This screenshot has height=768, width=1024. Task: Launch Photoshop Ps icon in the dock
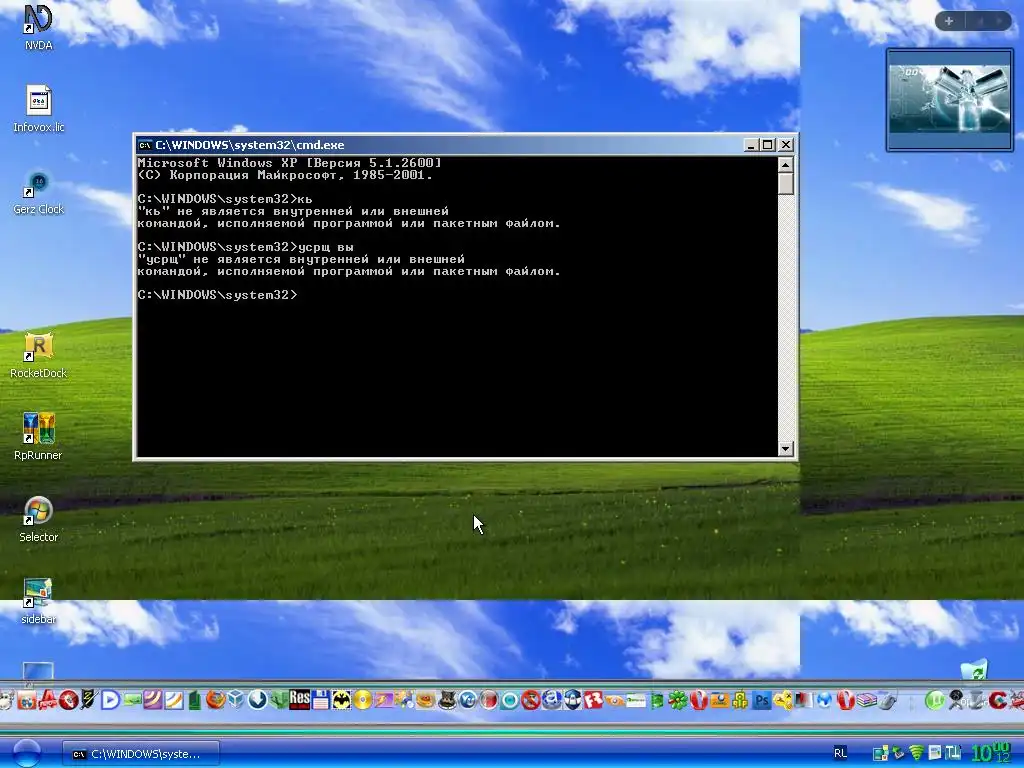761,700
